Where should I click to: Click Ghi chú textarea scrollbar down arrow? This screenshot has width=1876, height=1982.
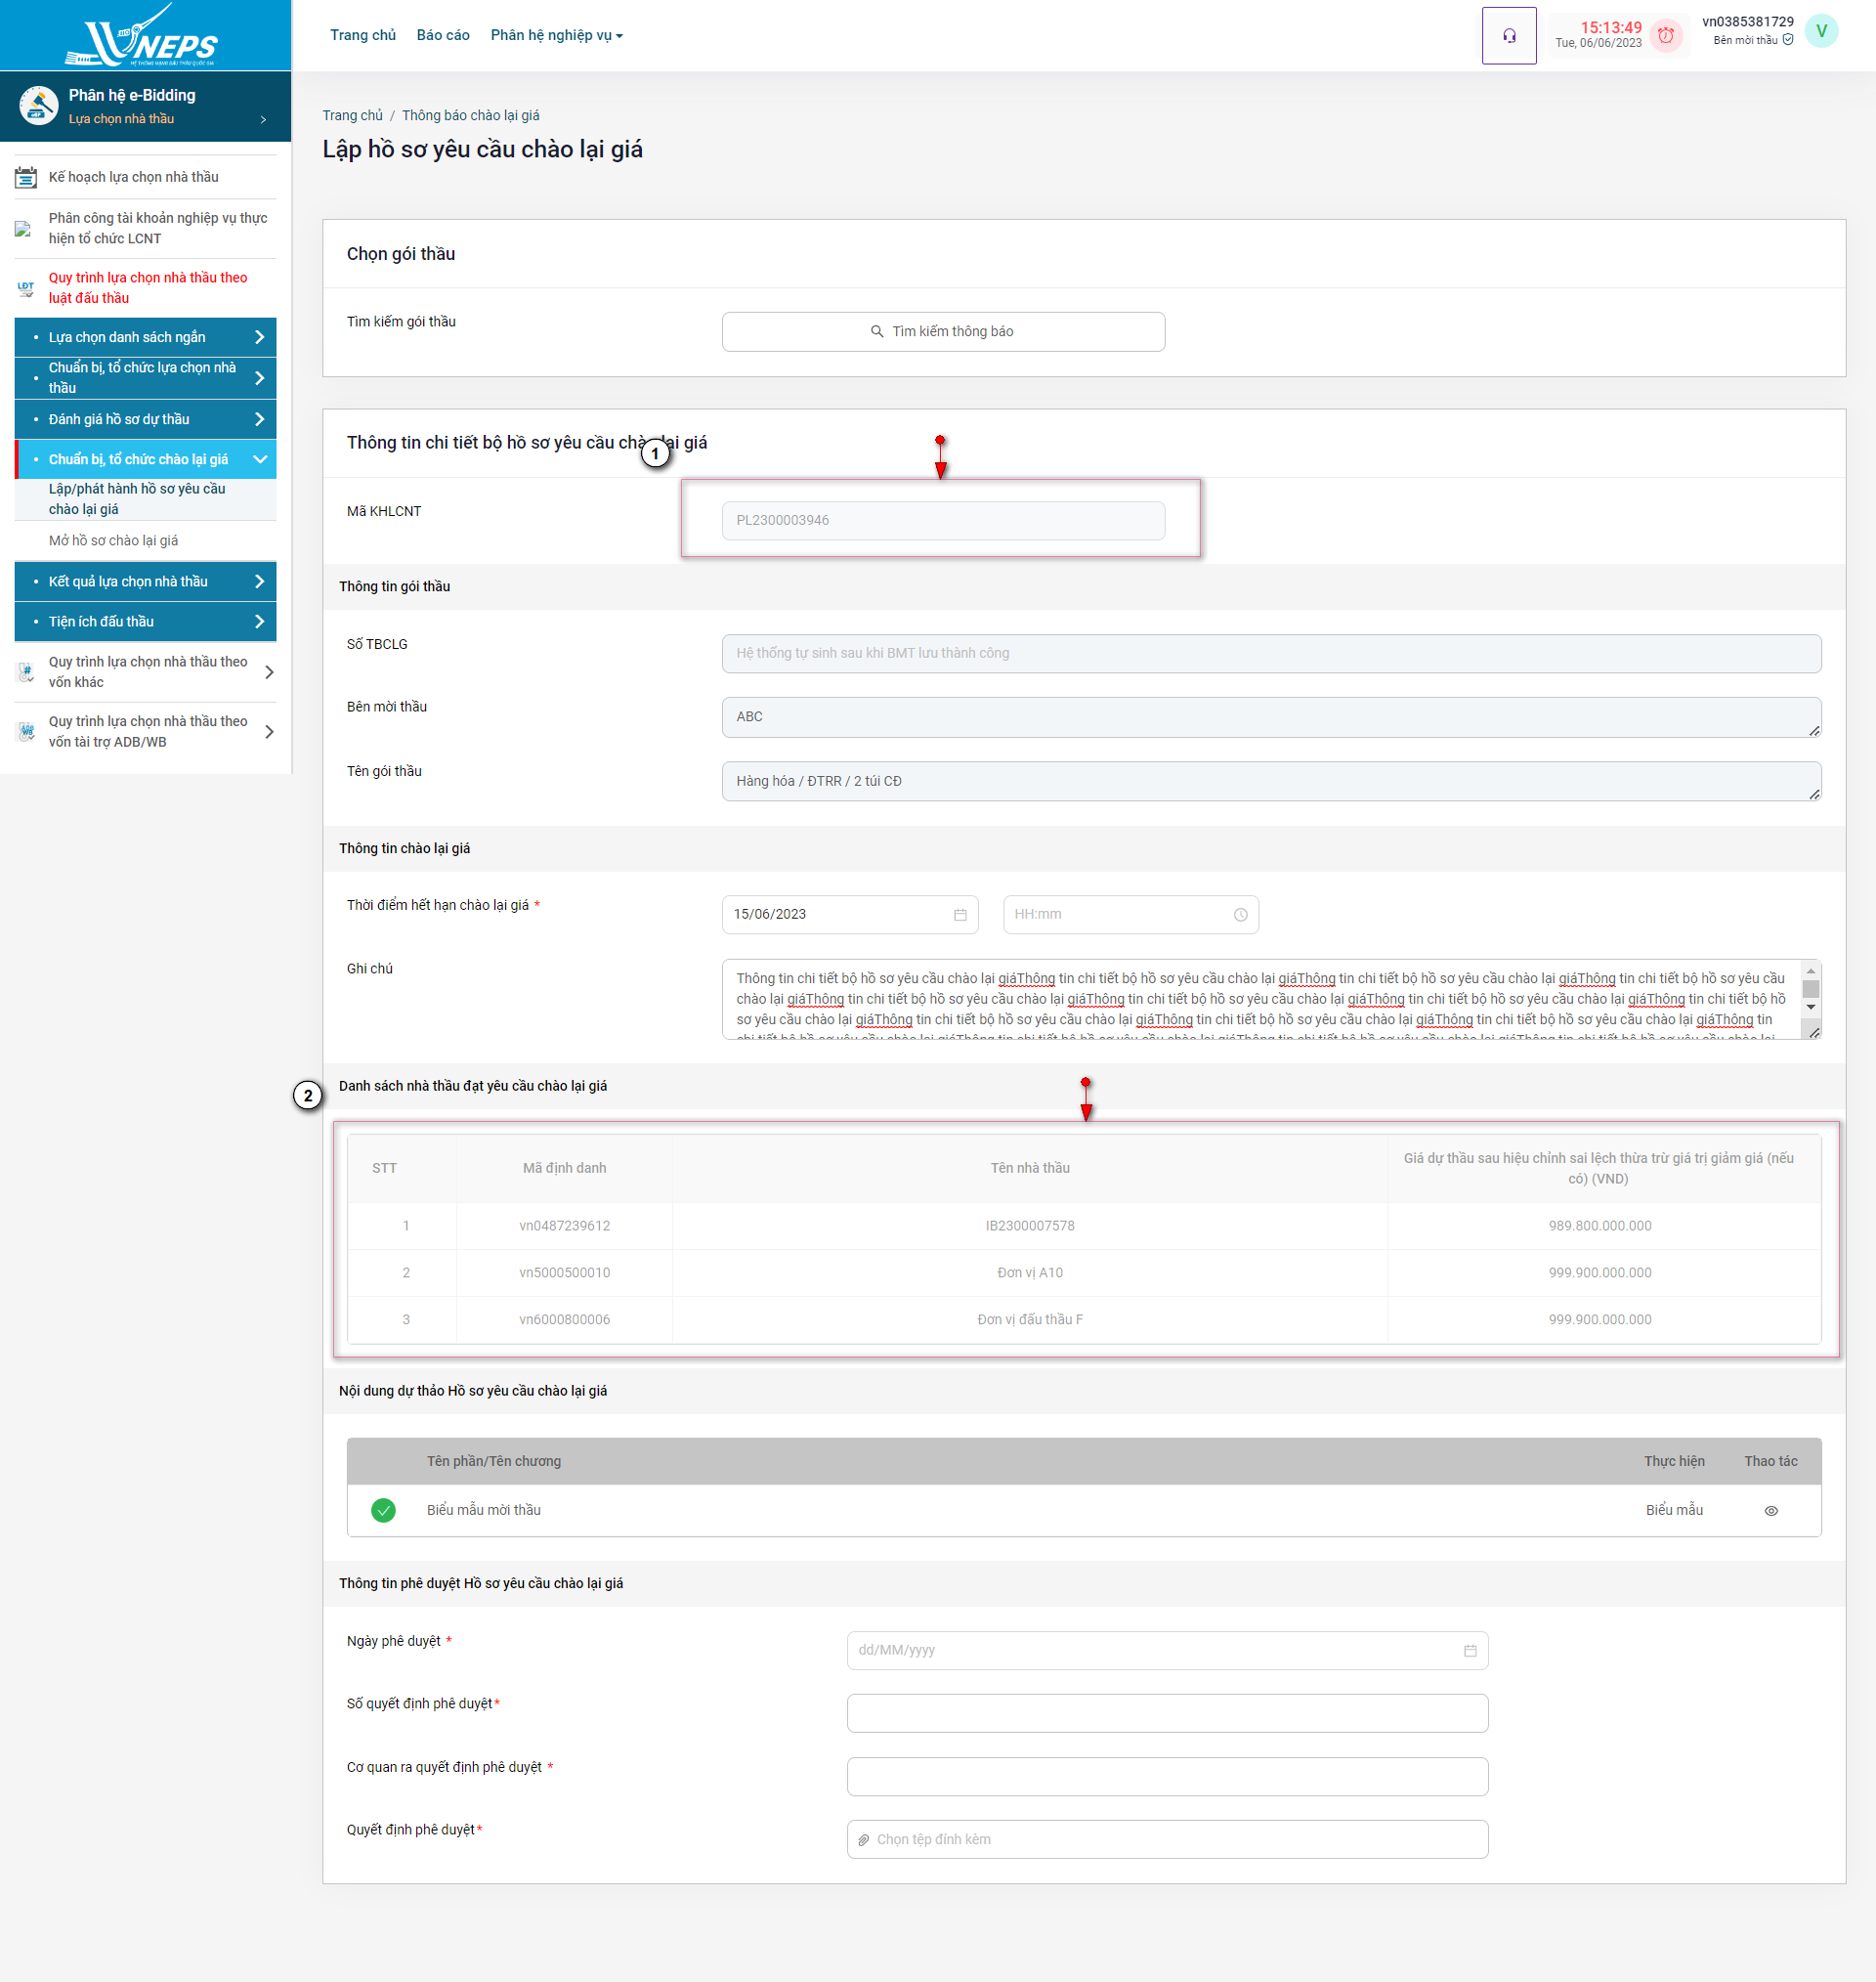coord(1810,1007)
